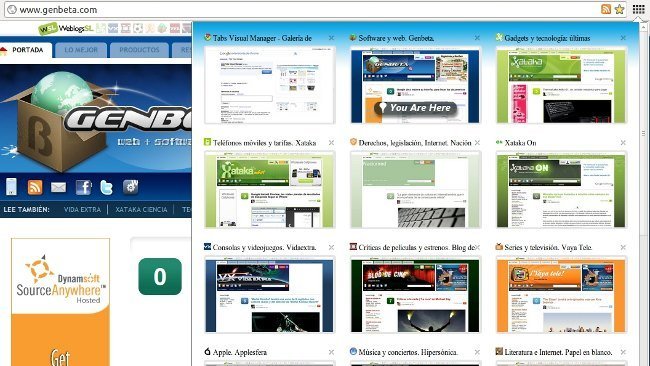Close the Software y web. Genbeta tile

click(477, 38)
